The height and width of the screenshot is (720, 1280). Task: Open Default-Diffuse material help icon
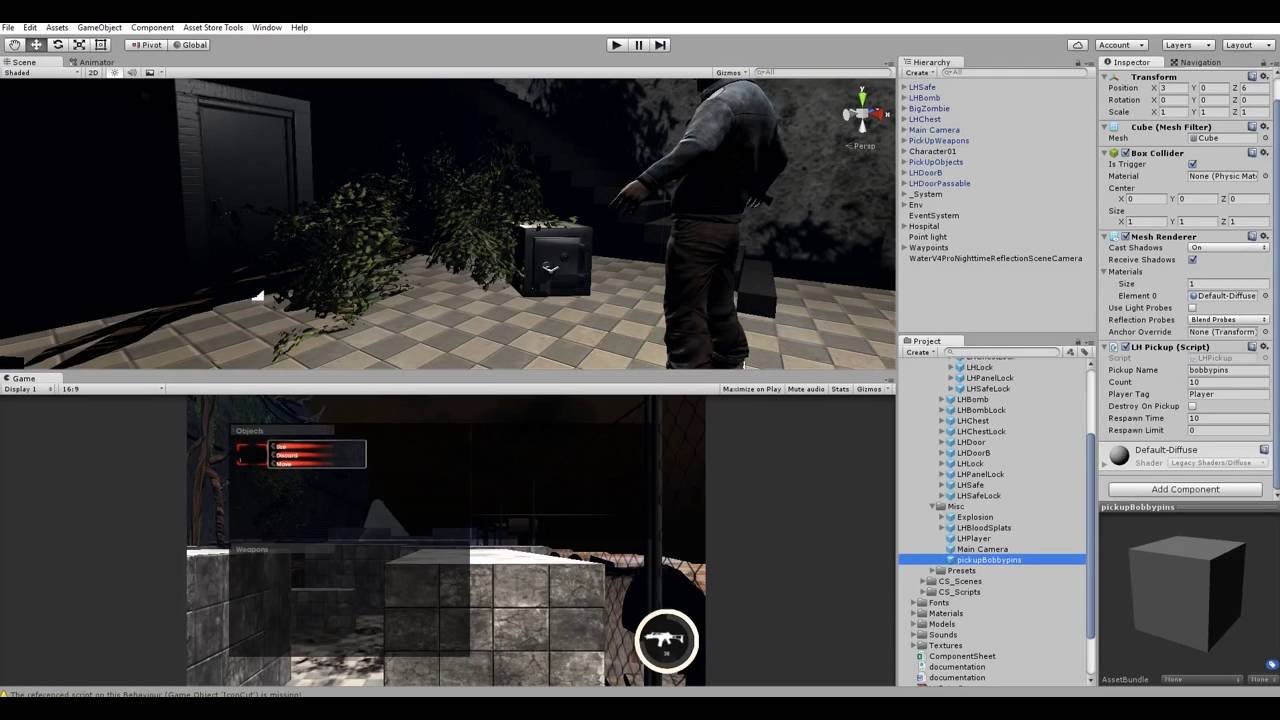pyautogui.click(x=1264, y=450)
